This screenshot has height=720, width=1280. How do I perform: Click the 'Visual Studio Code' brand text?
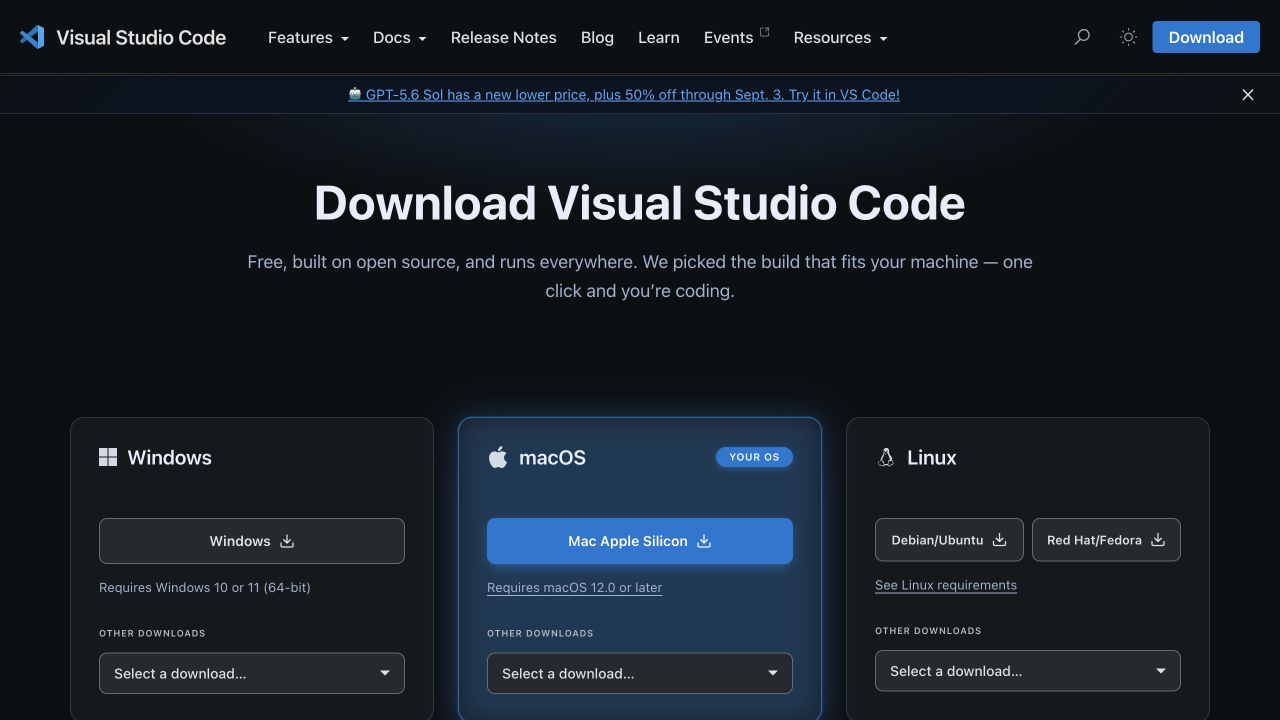tap(141, 37)
